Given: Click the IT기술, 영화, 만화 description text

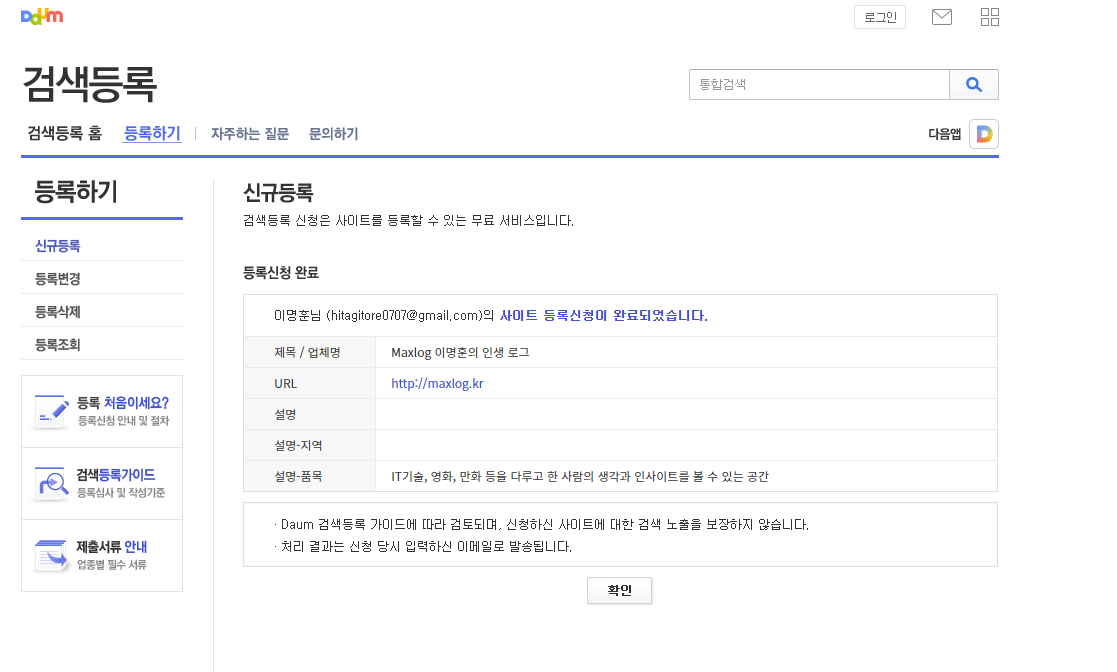Looking at the screenshot, I should [580, 476].
